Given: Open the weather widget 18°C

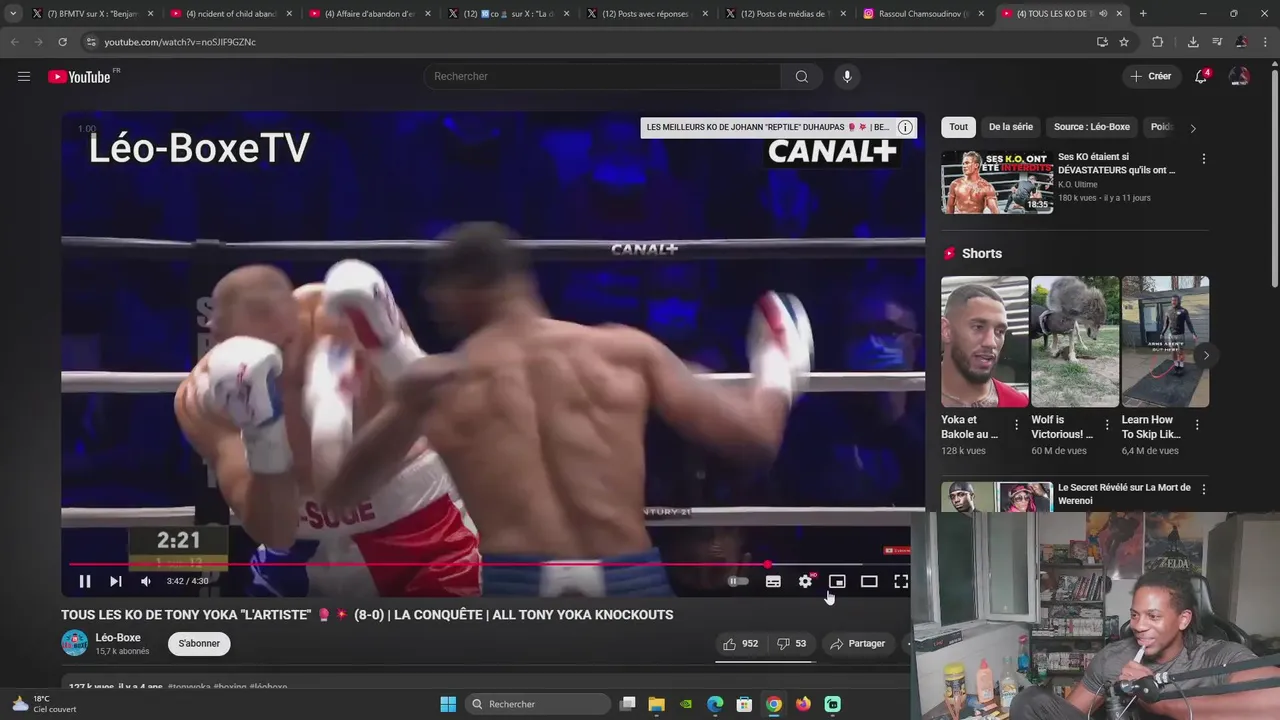Looking at the screenshot, I should 44,704.
